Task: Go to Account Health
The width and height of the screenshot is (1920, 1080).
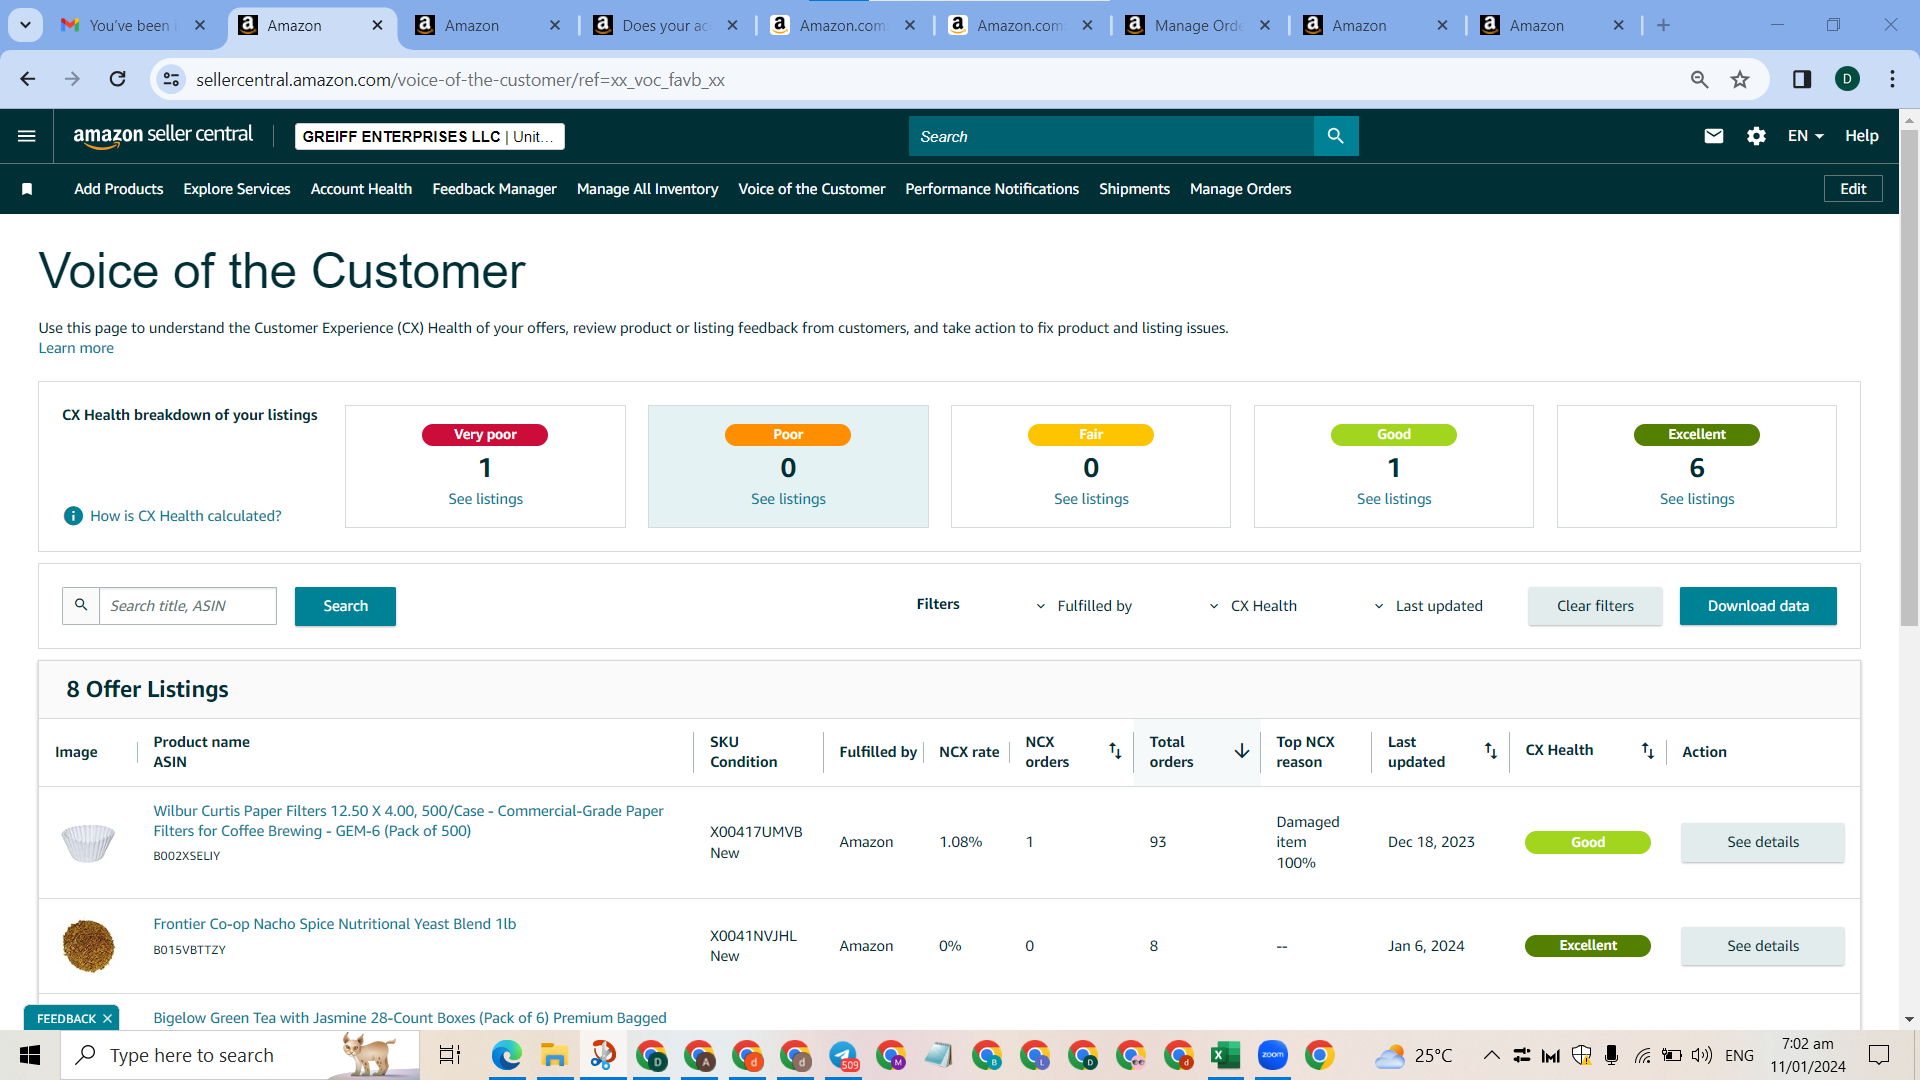Action: click(361, 189)
